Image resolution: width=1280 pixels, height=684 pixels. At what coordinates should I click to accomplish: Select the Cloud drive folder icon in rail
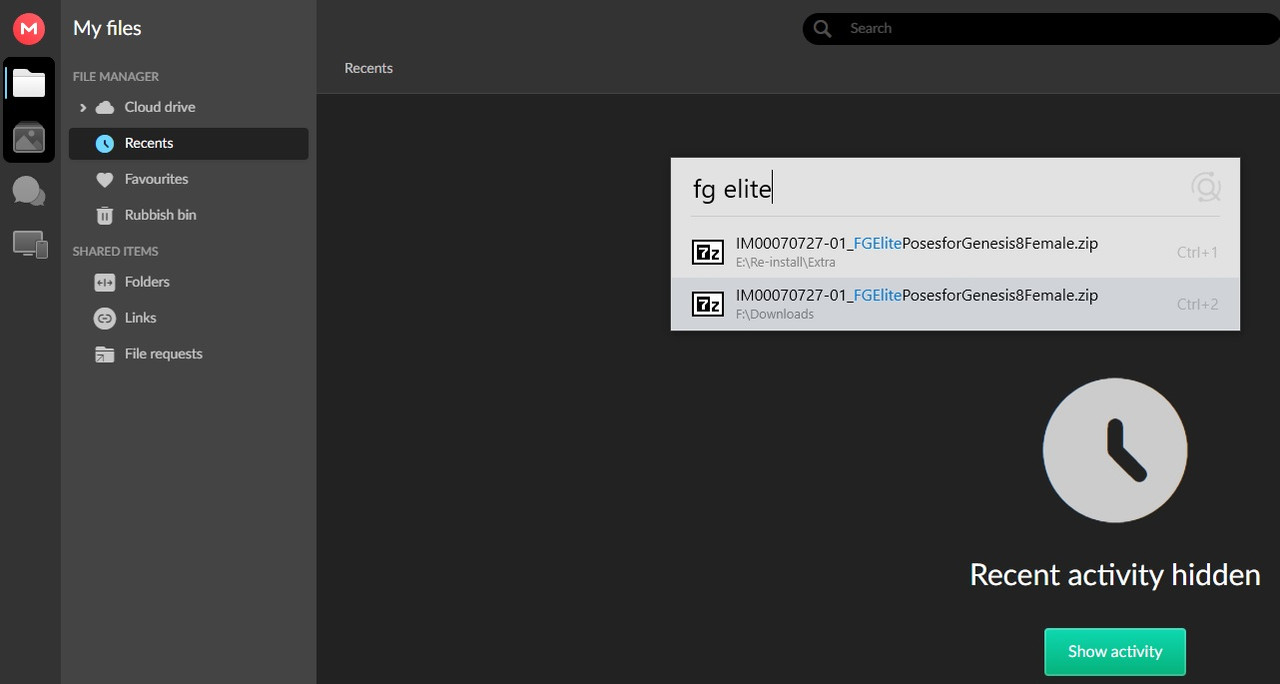29,84
